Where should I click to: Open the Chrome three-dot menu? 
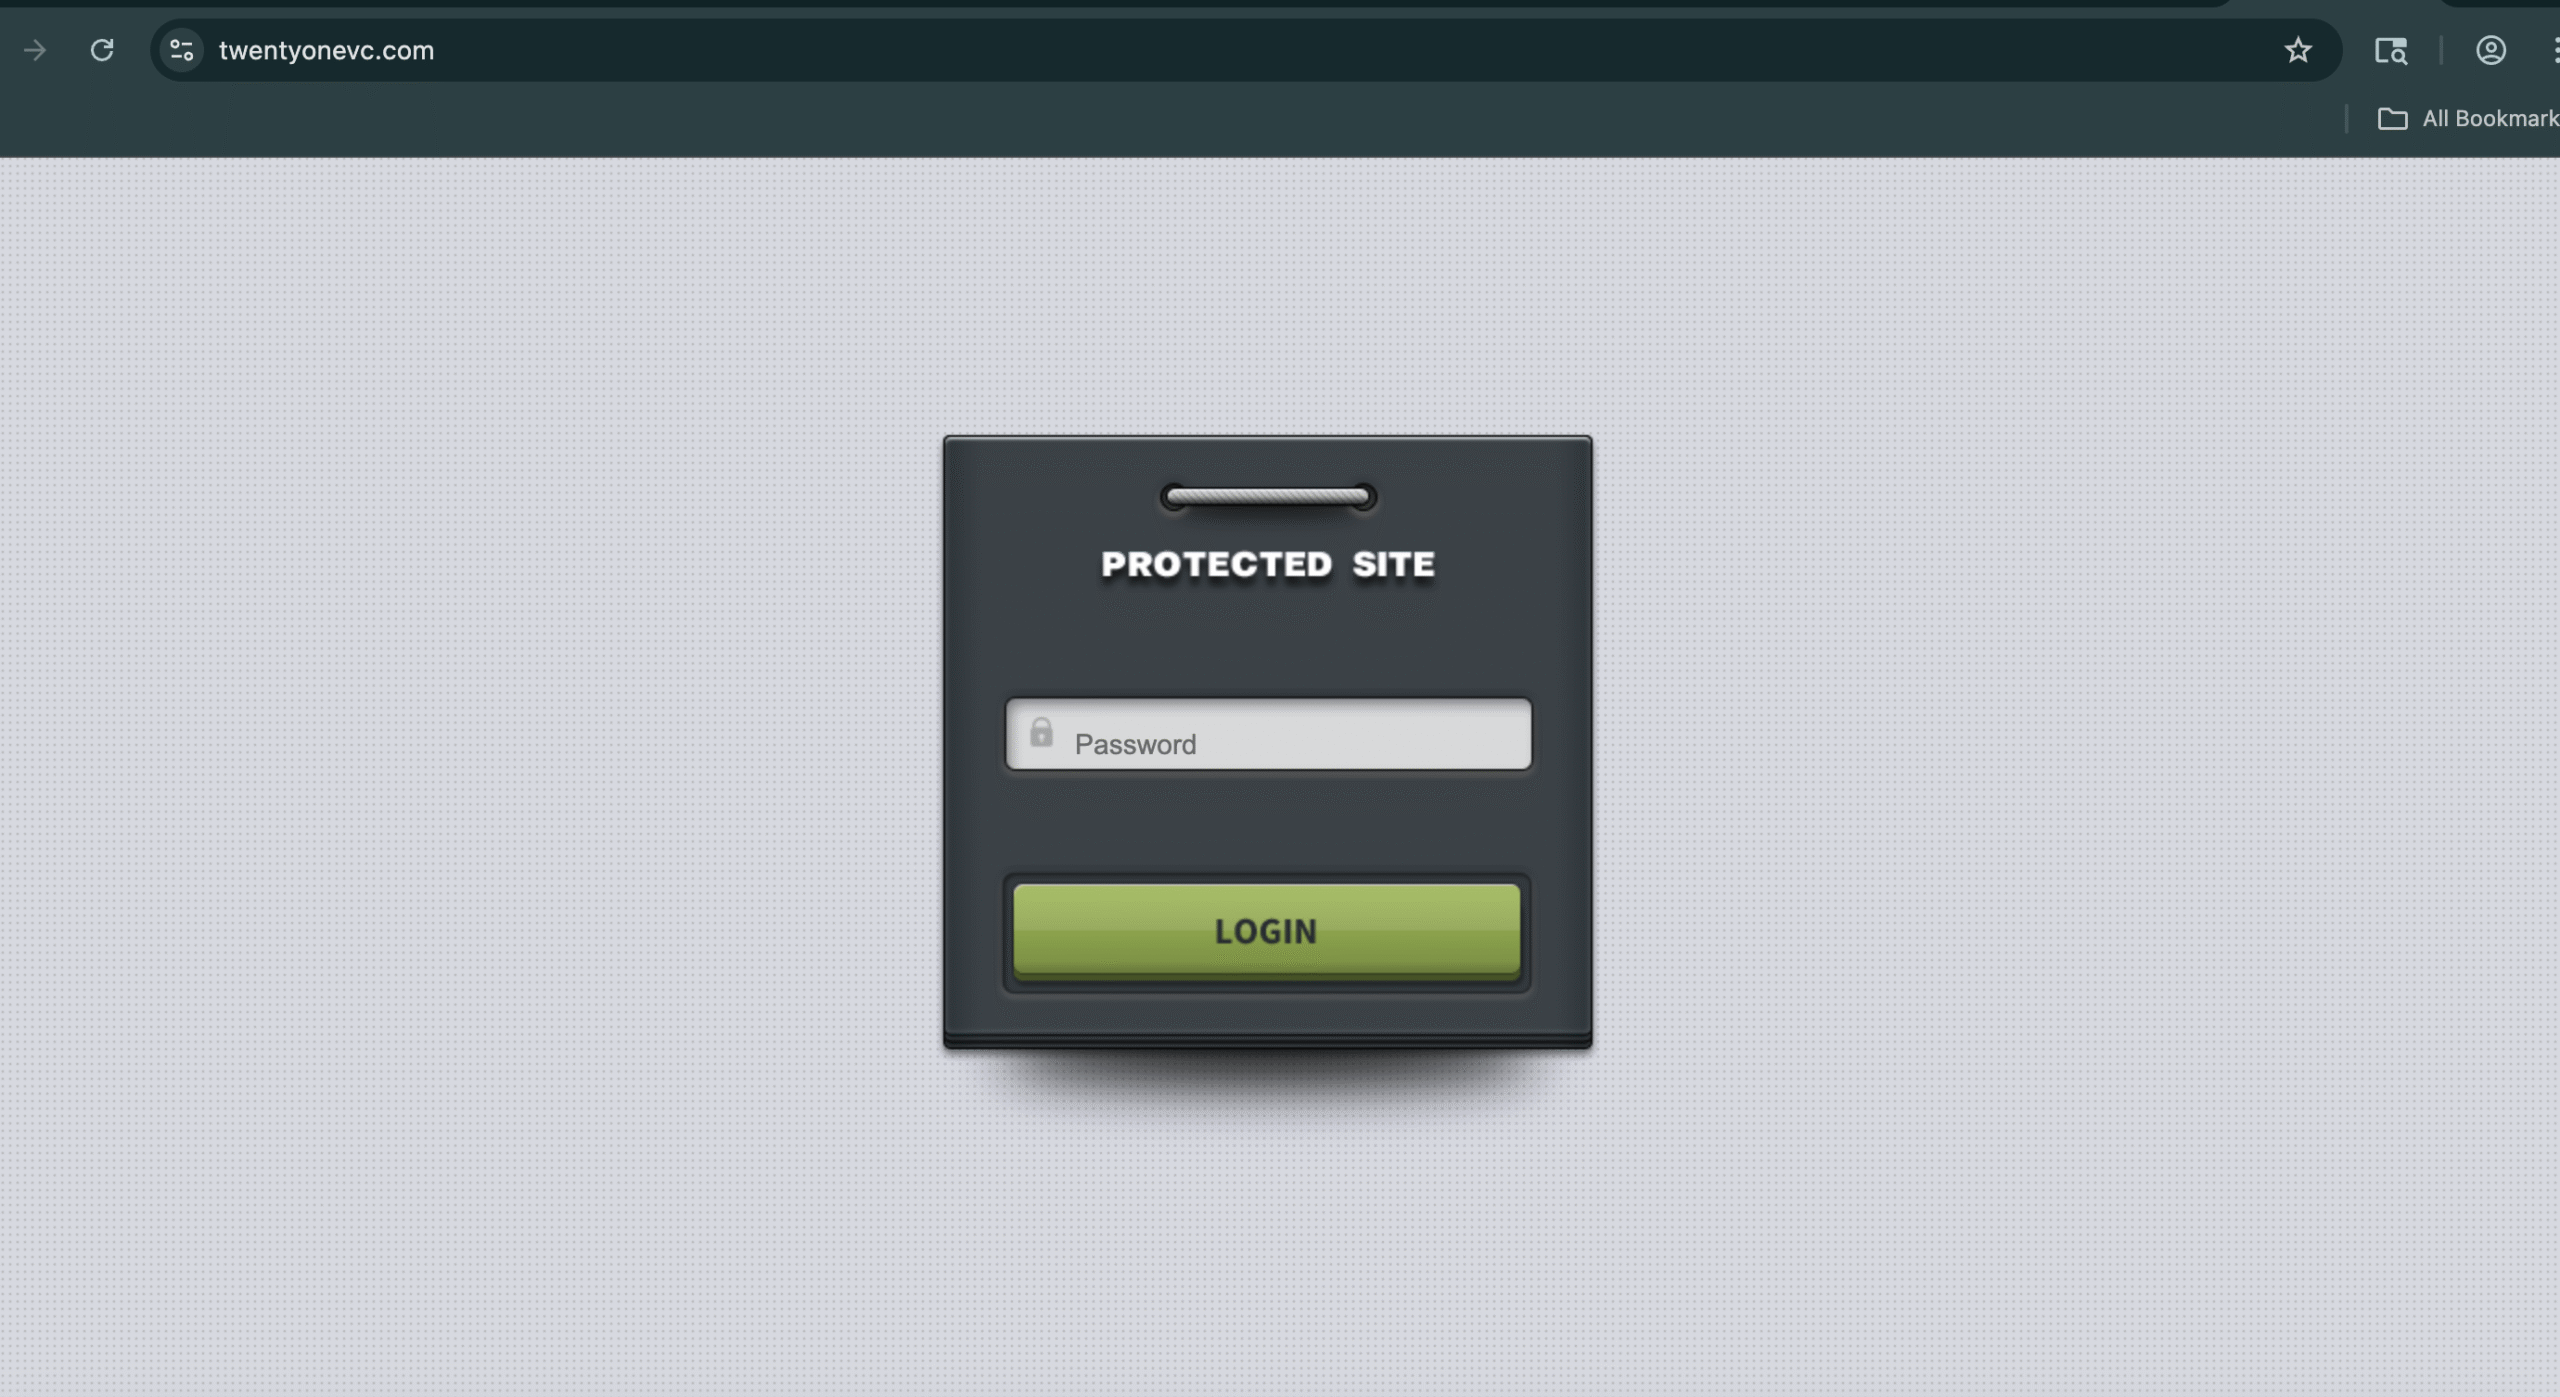2555,50
